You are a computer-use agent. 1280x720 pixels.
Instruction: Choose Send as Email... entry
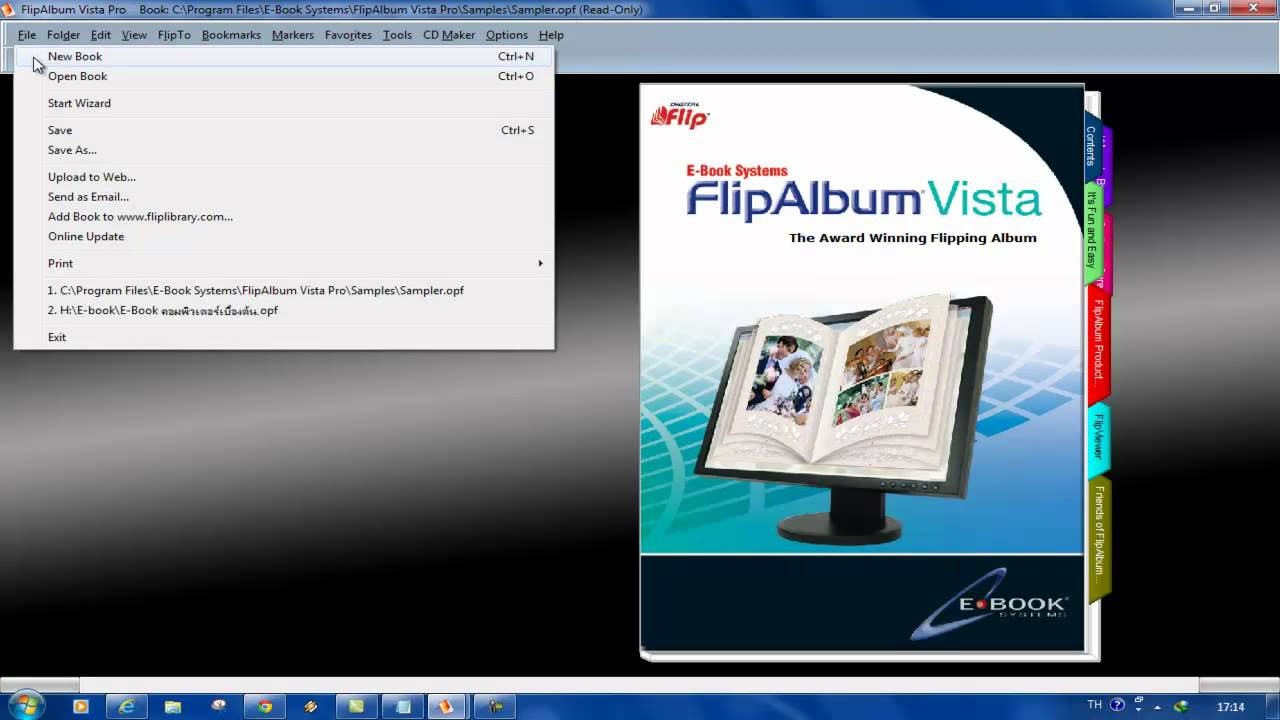(284, 198)
